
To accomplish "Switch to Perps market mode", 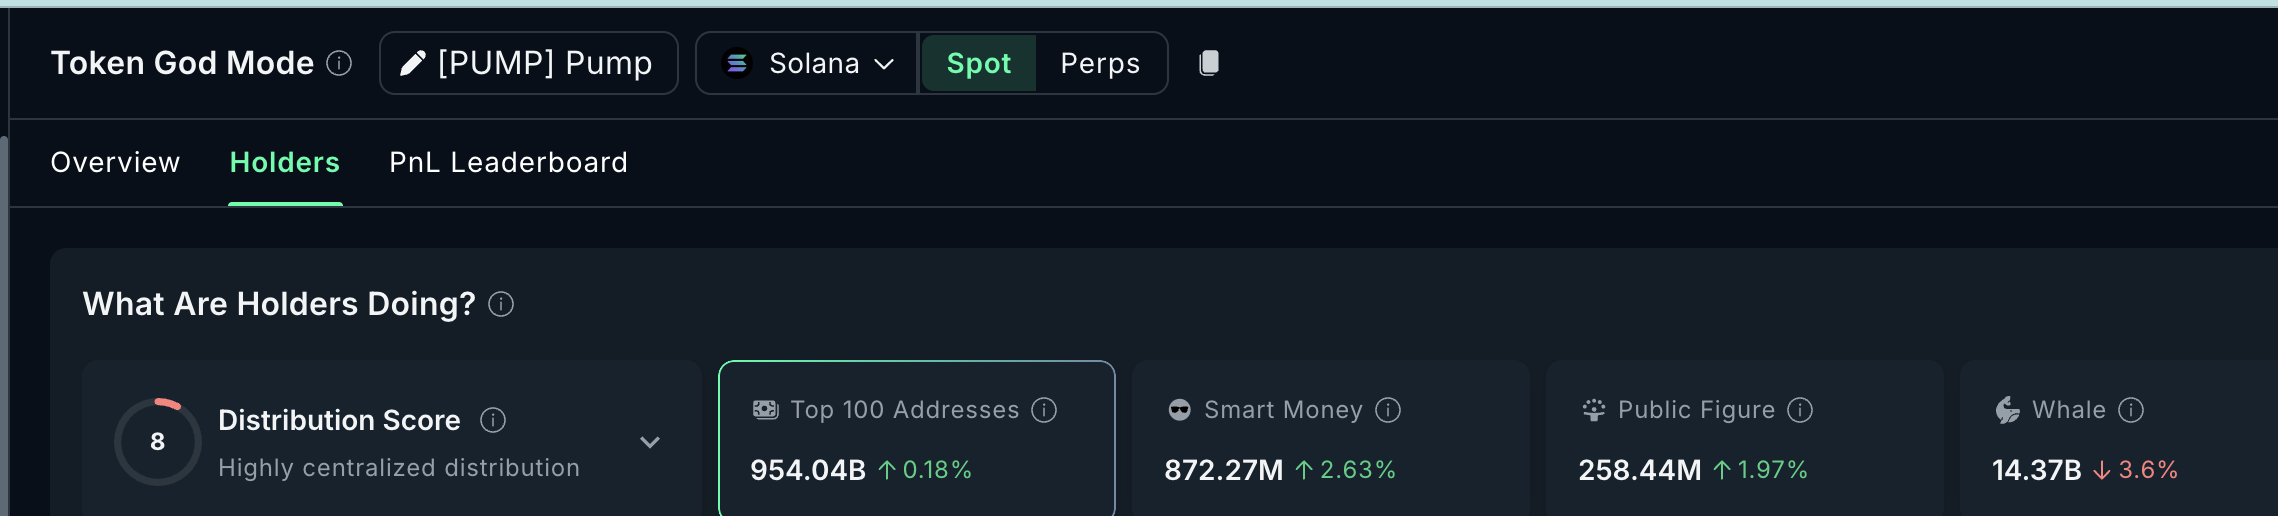I will 1100,63.
